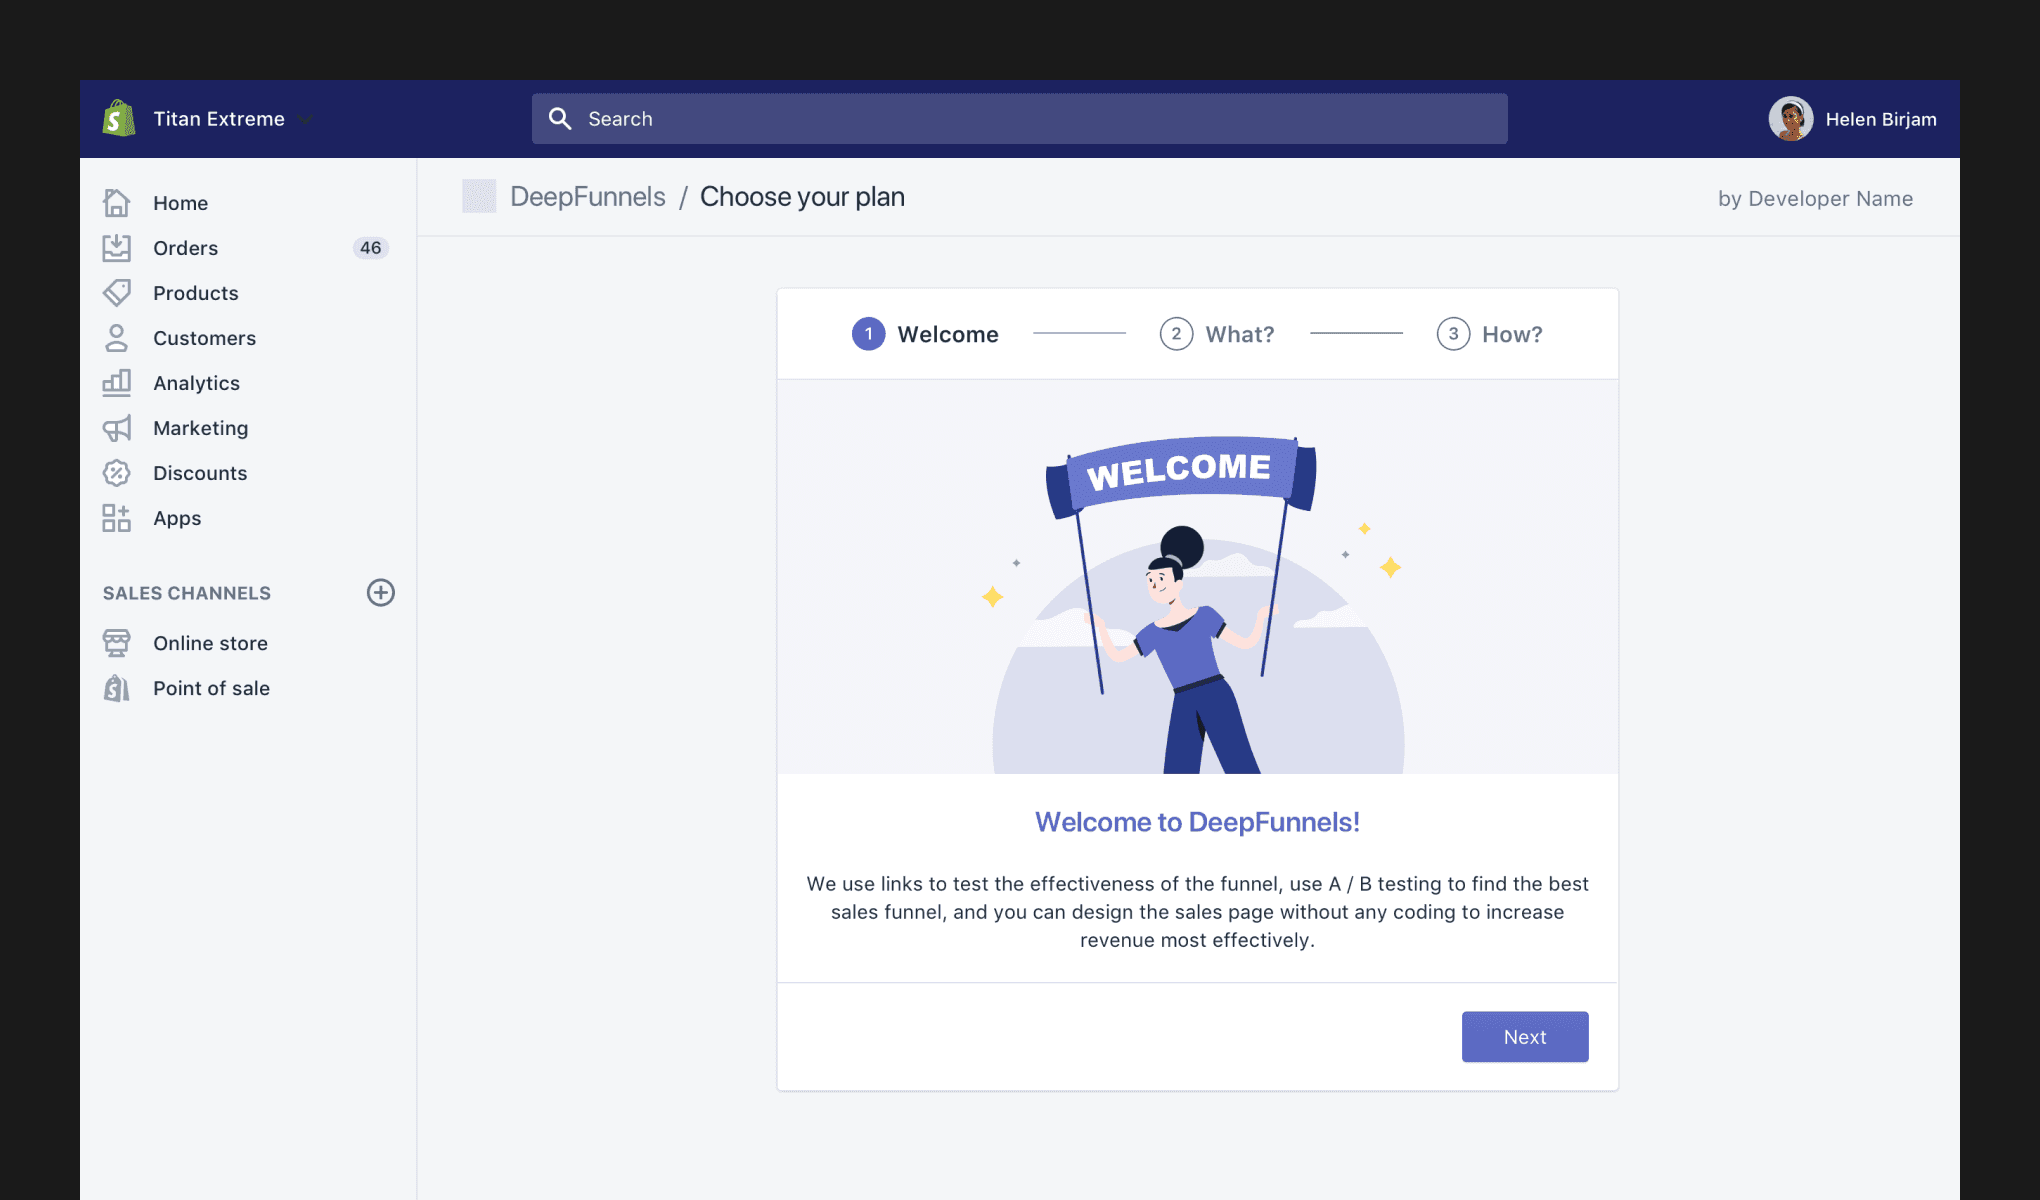Go to step 2 What?

1217,334
